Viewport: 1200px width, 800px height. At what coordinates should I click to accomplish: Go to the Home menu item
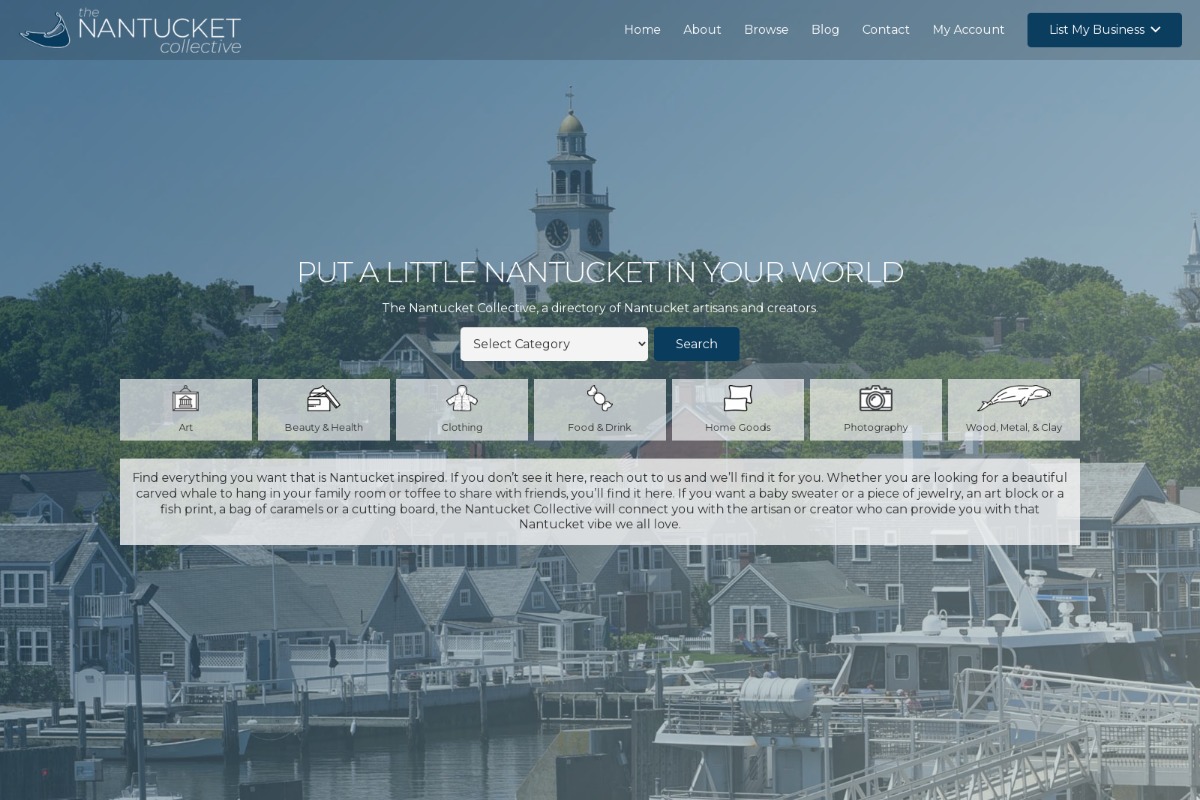[x=642, y=30]
